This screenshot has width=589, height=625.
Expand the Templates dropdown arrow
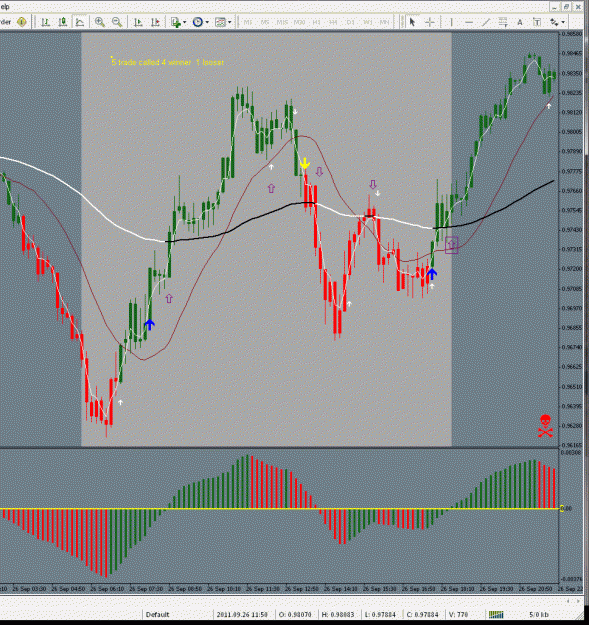click(230, 22)
